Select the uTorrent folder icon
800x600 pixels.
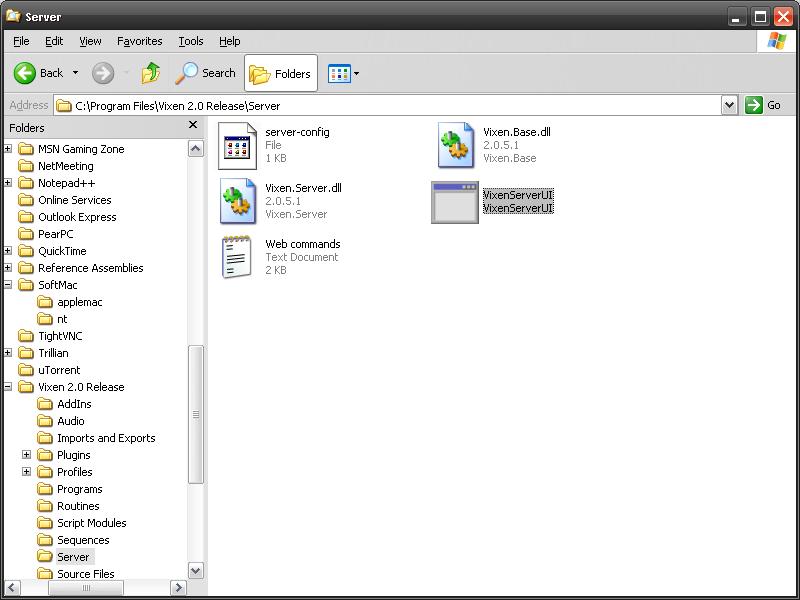click(26, 370)
